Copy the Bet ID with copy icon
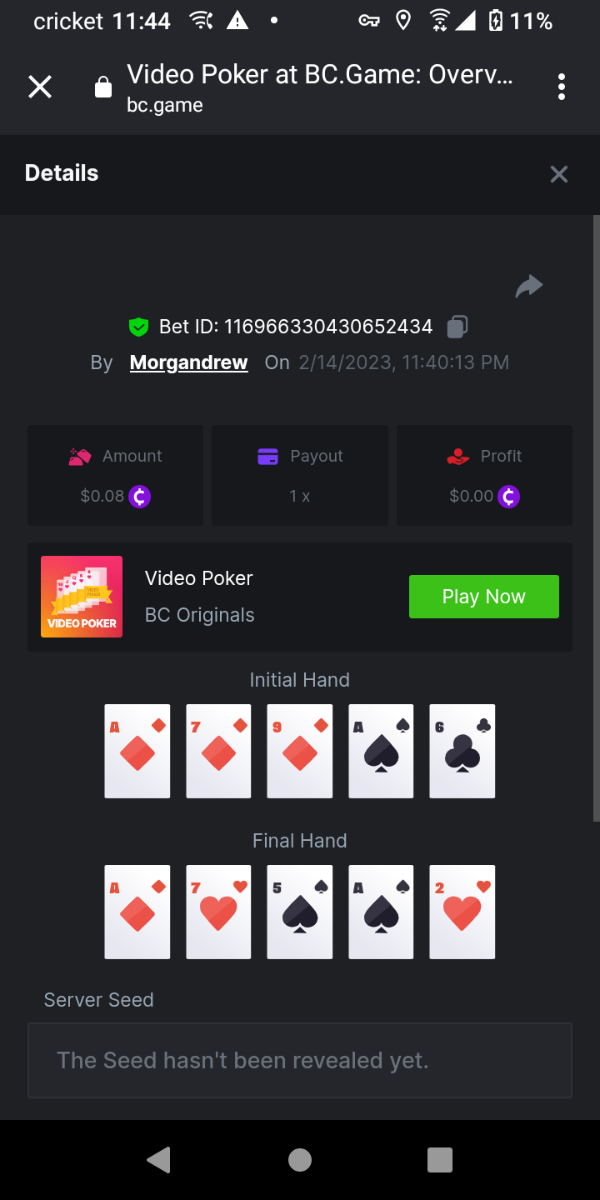This screenshot has height=1200, width=600. 457,326
